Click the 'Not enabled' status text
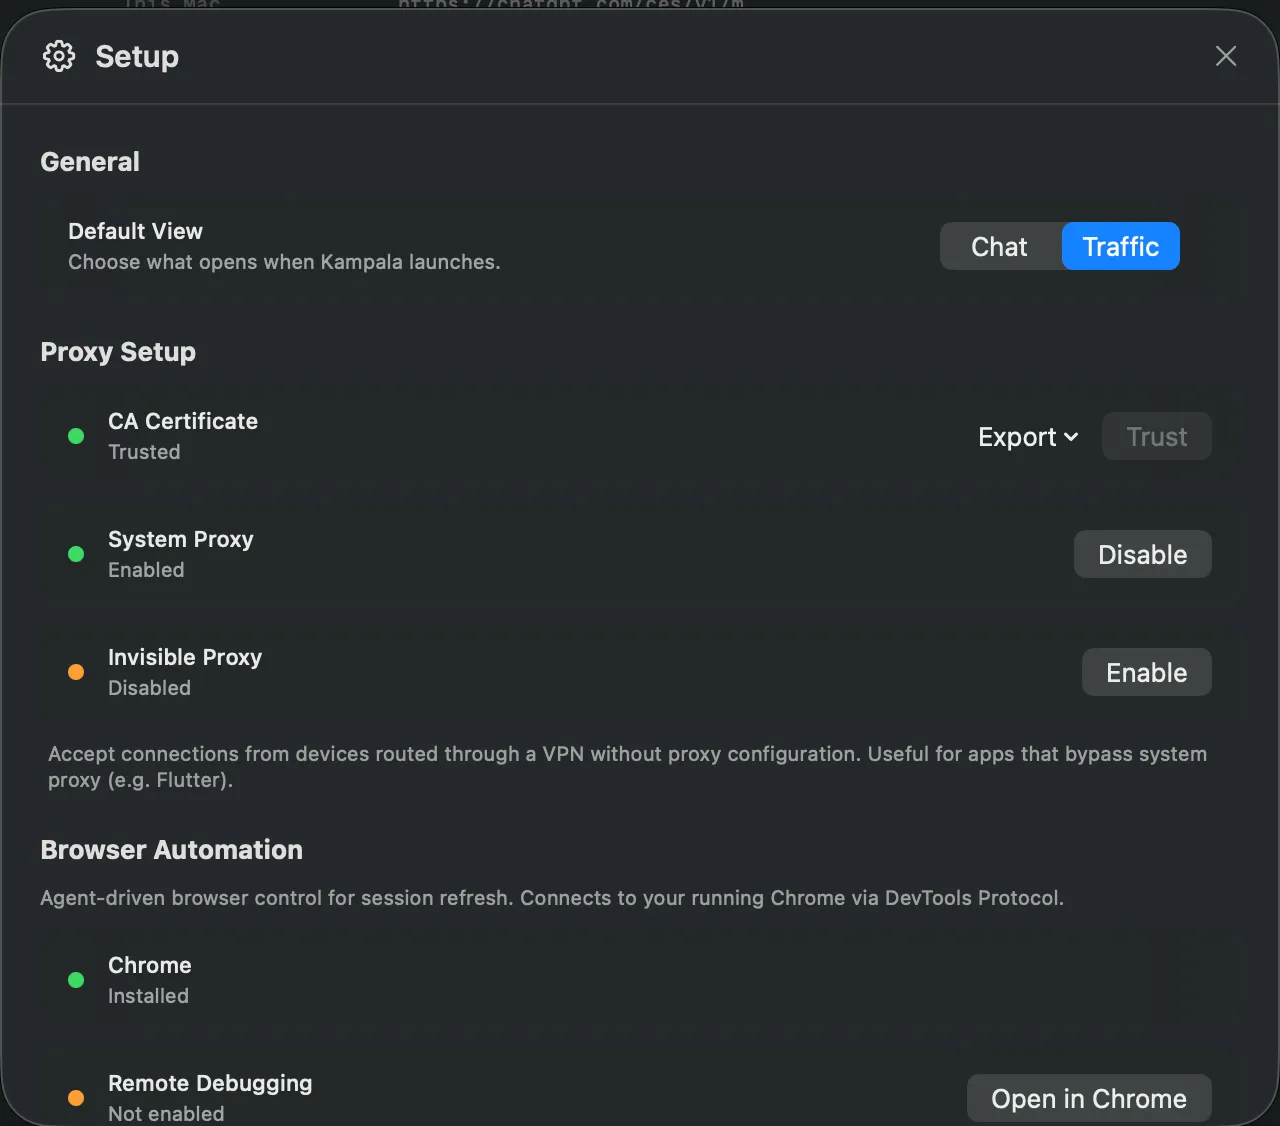This screenshot has width=1280, height=1126. click(166, 1114)
